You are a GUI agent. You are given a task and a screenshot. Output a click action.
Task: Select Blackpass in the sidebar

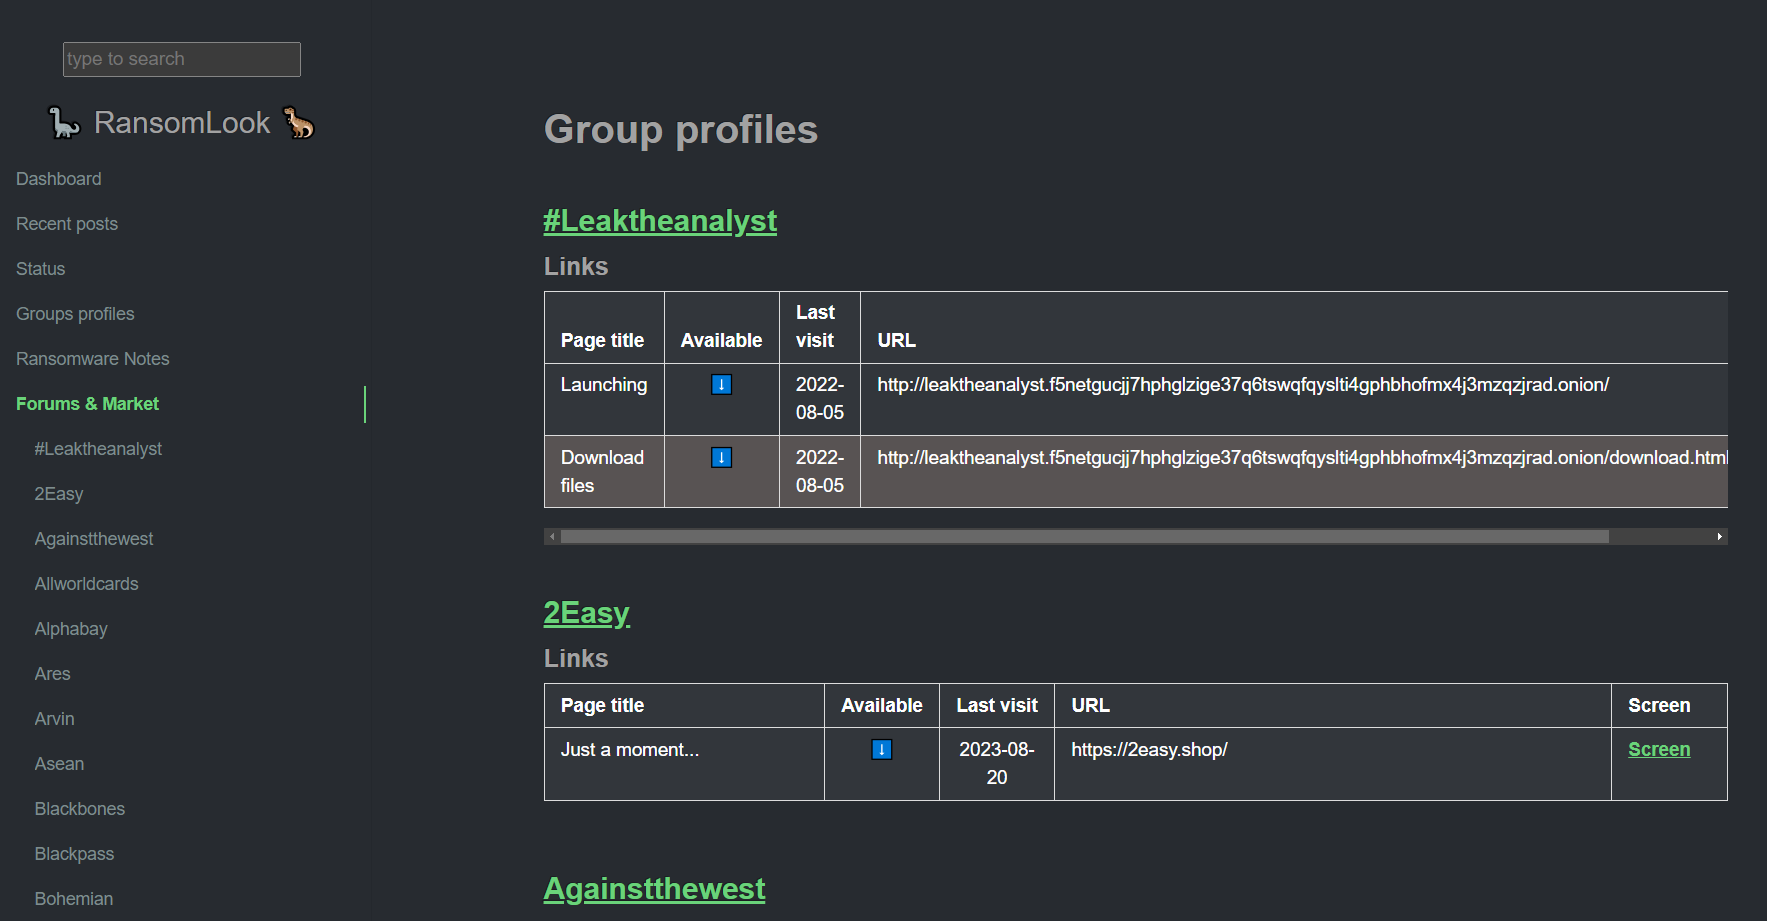point(75,854)
